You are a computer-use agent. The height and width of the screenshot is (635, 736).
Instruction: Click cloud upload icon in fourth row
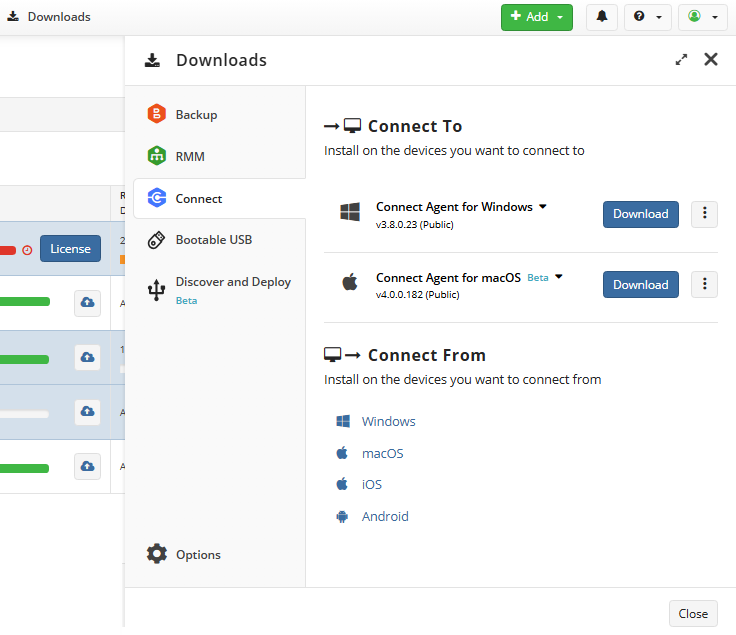(x=87, y=412)
